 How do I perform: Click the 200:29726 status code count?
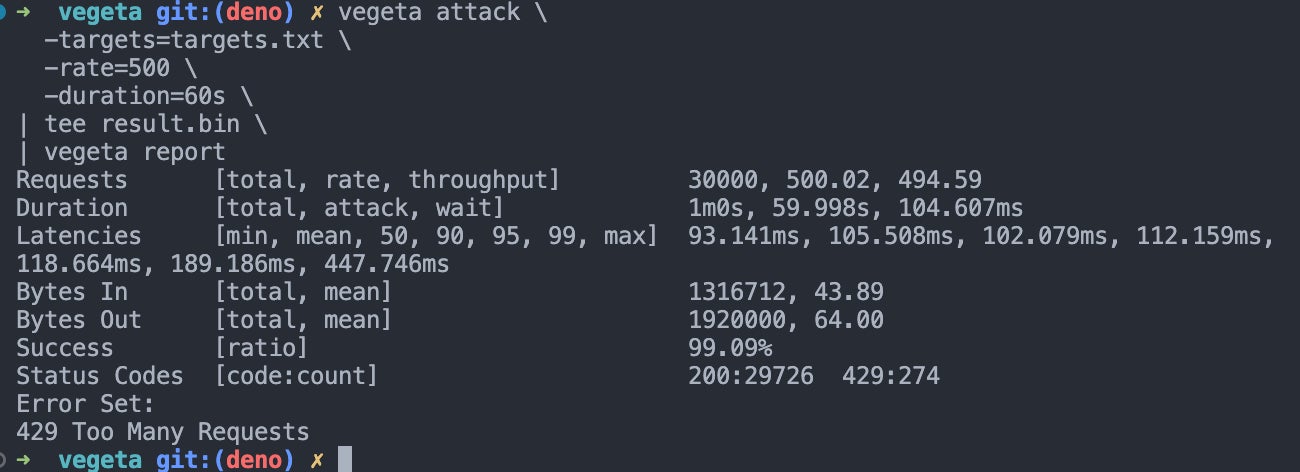tap(751, 376)
